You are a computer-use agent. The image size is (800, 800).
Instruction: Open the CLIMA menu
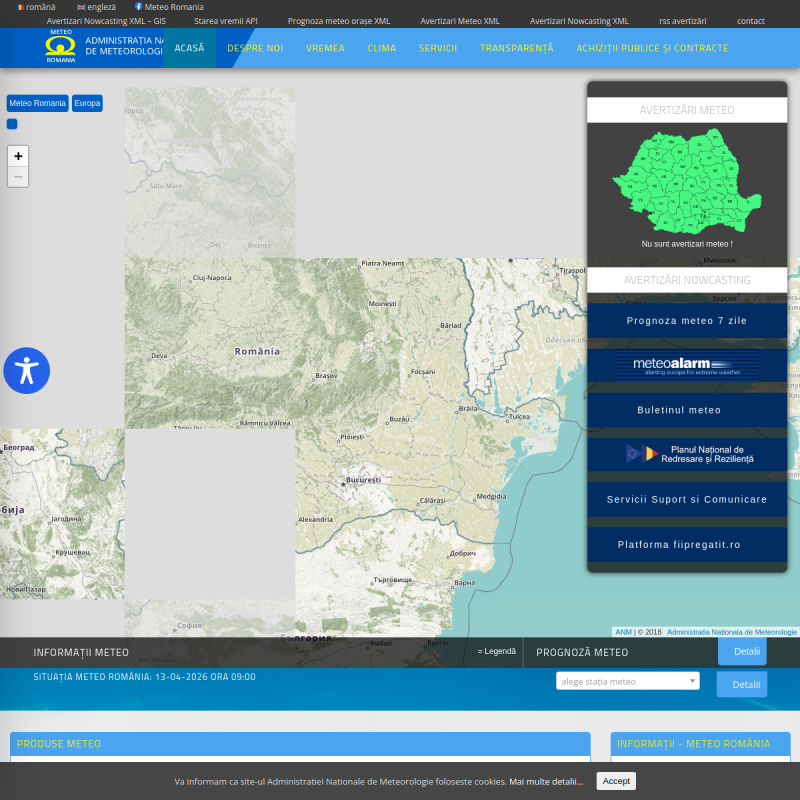tap(381, 48)
